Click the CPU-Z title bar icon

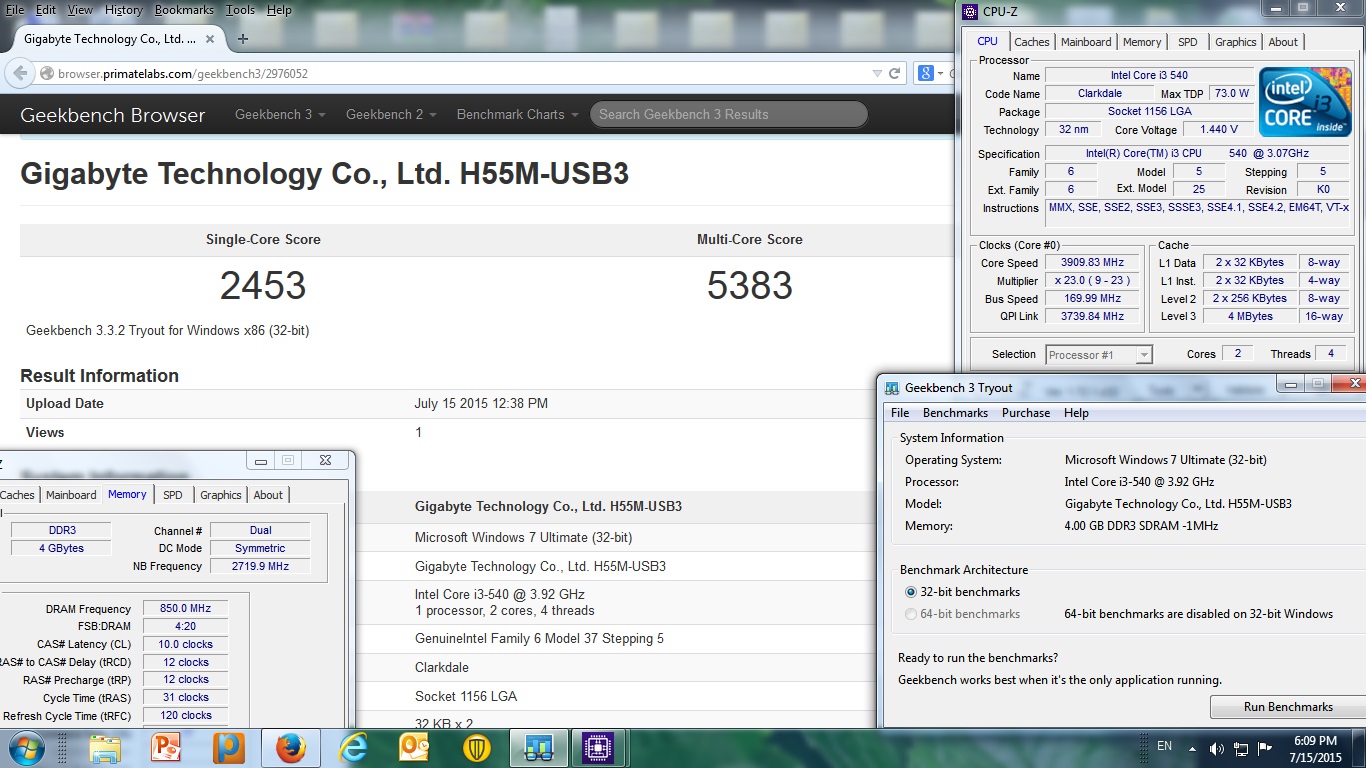(x=969, y=12)
